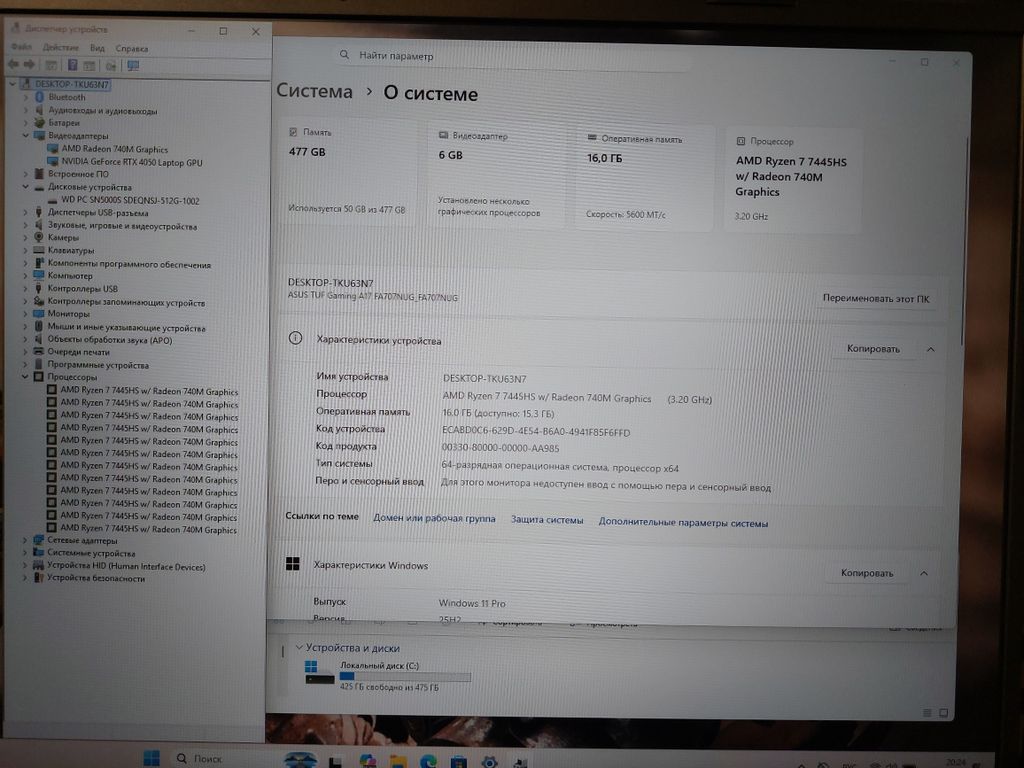Open the Справка menu
1024x768 pixels.
(x=132, y=48)
